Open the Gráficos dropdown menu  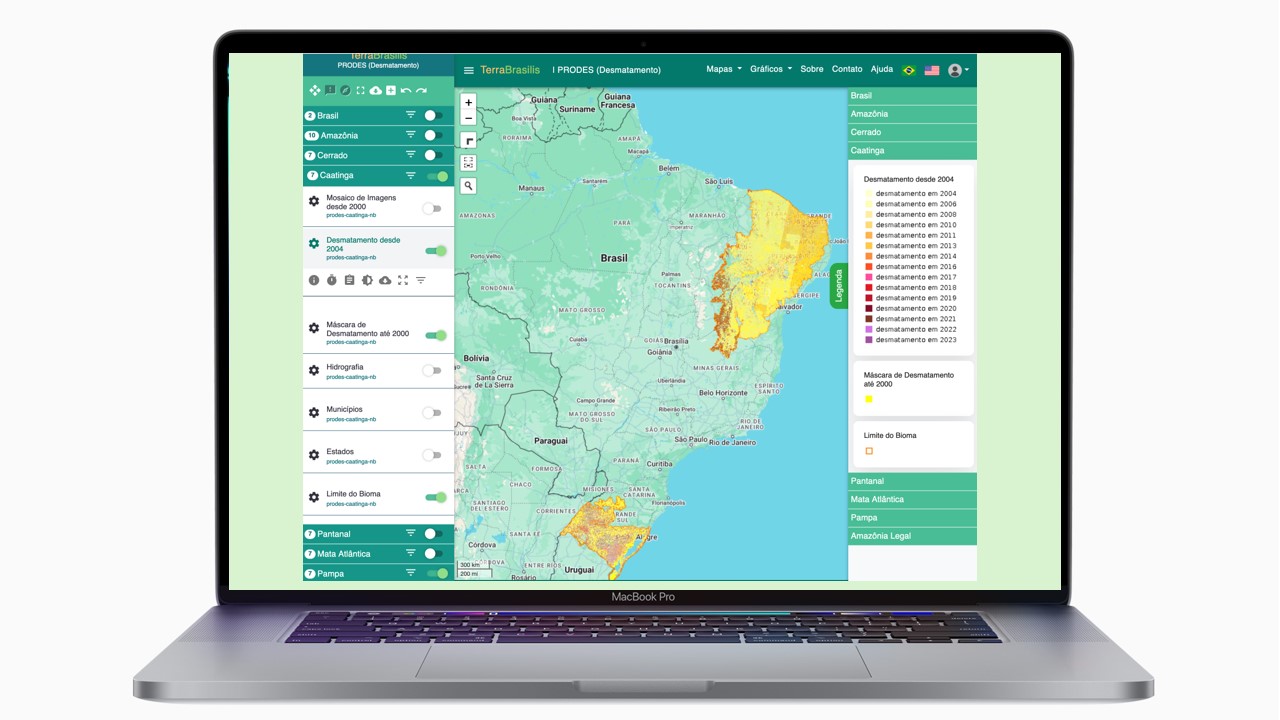pos(771,70)
